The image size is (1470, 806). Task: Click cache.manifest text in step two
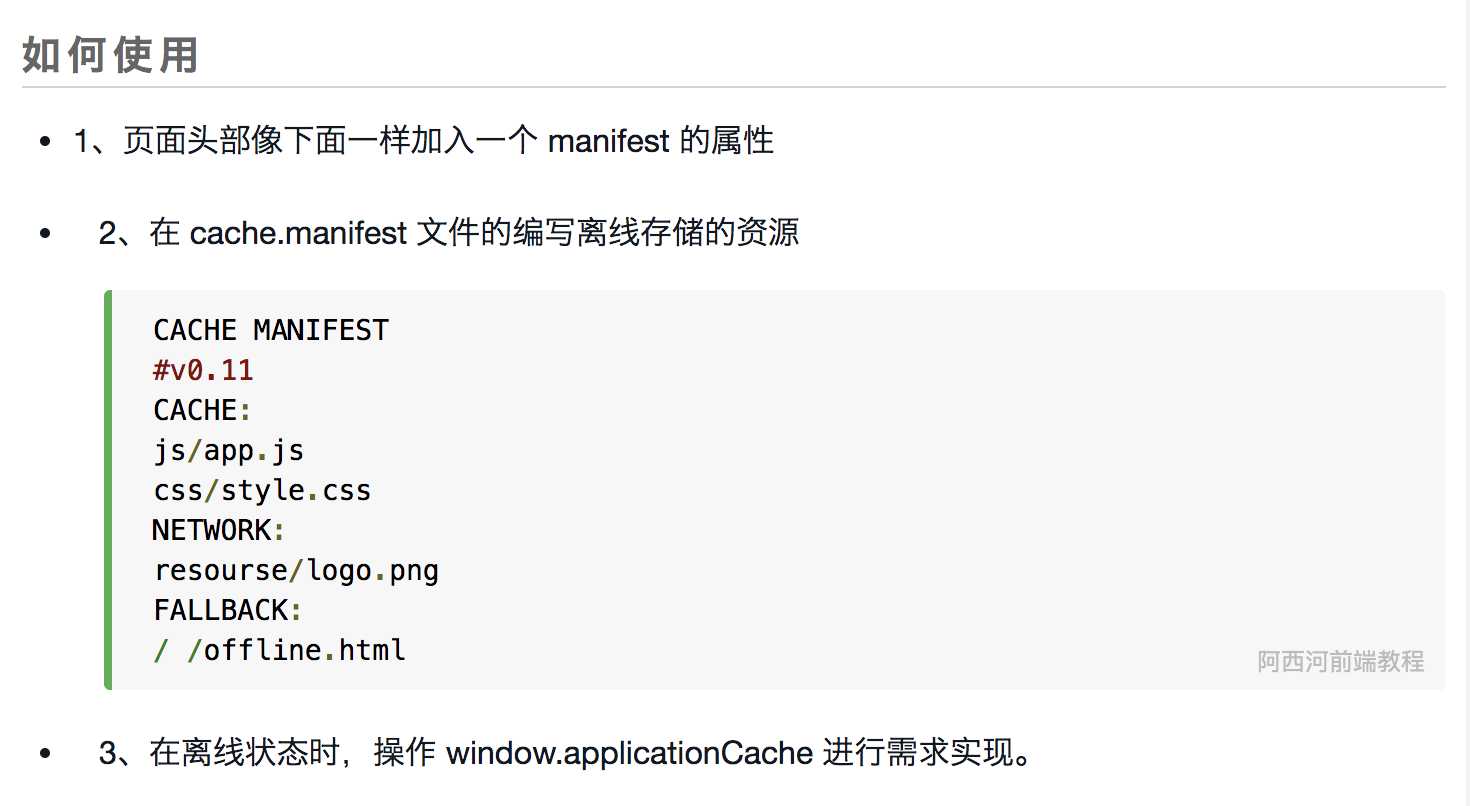pyautogui.click(x=298, y=233)
